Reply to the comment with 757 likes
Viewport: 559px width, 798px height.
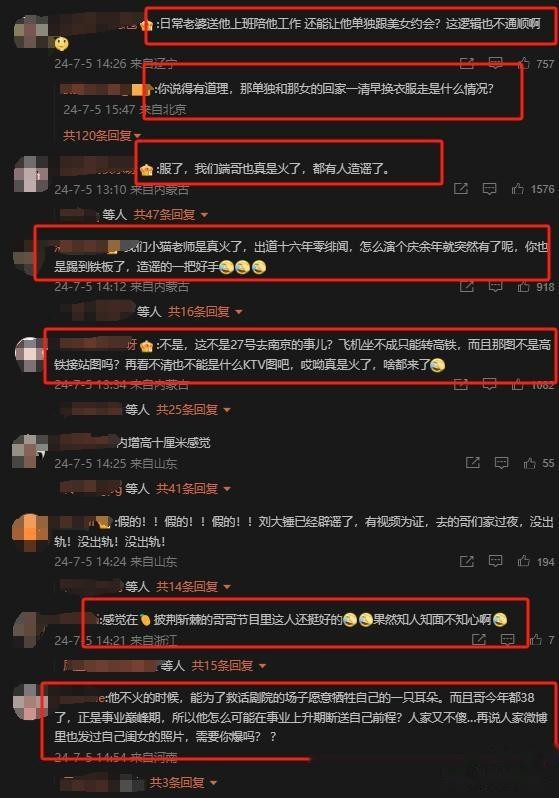[x=495, y=63]
